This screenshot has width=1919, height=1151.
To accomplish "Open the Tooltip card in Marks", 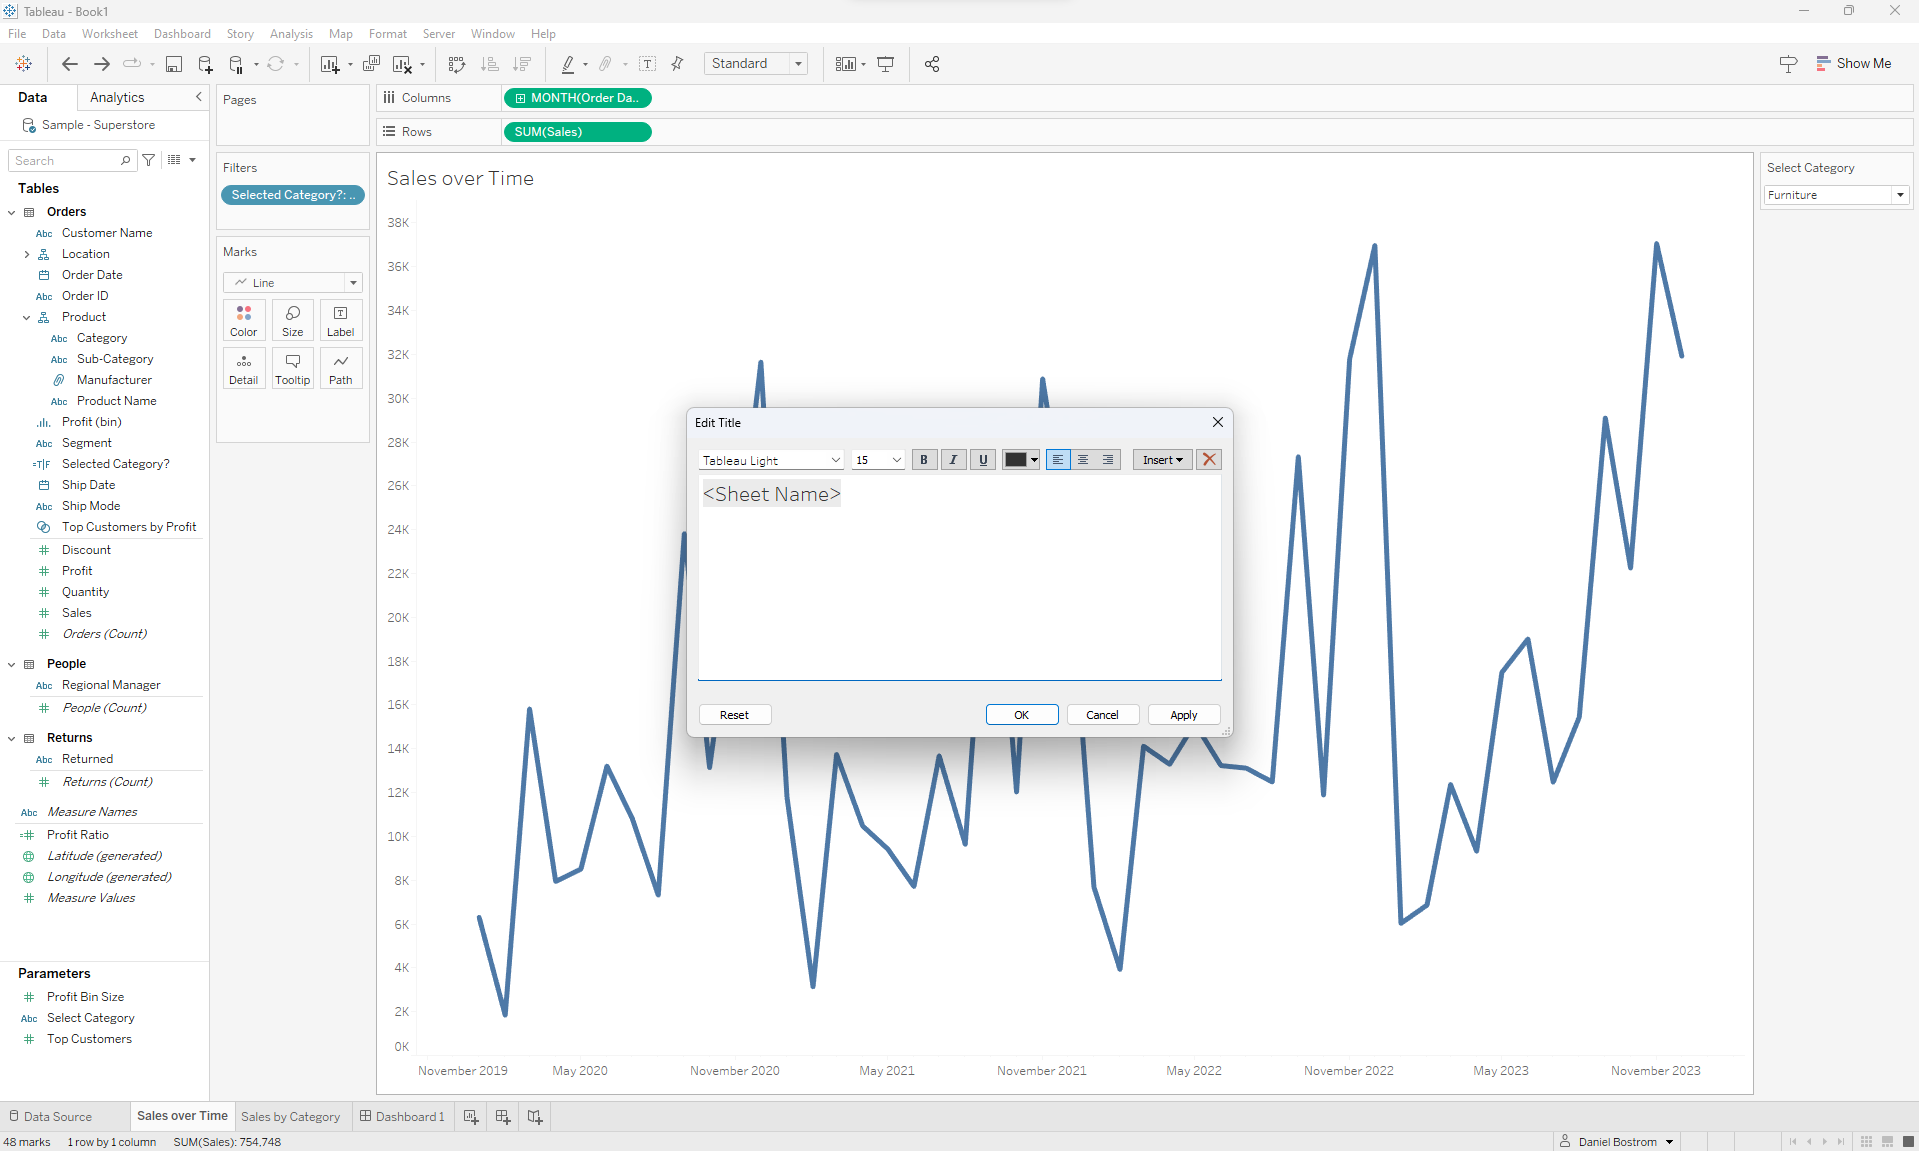I will click(292, 368).
